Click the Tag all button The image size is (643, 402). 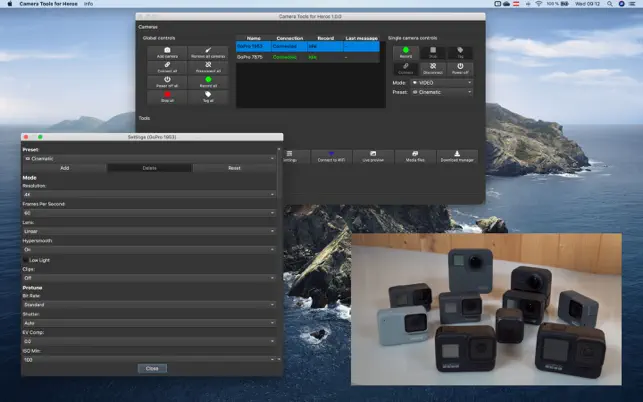click(x=208, y=97)
